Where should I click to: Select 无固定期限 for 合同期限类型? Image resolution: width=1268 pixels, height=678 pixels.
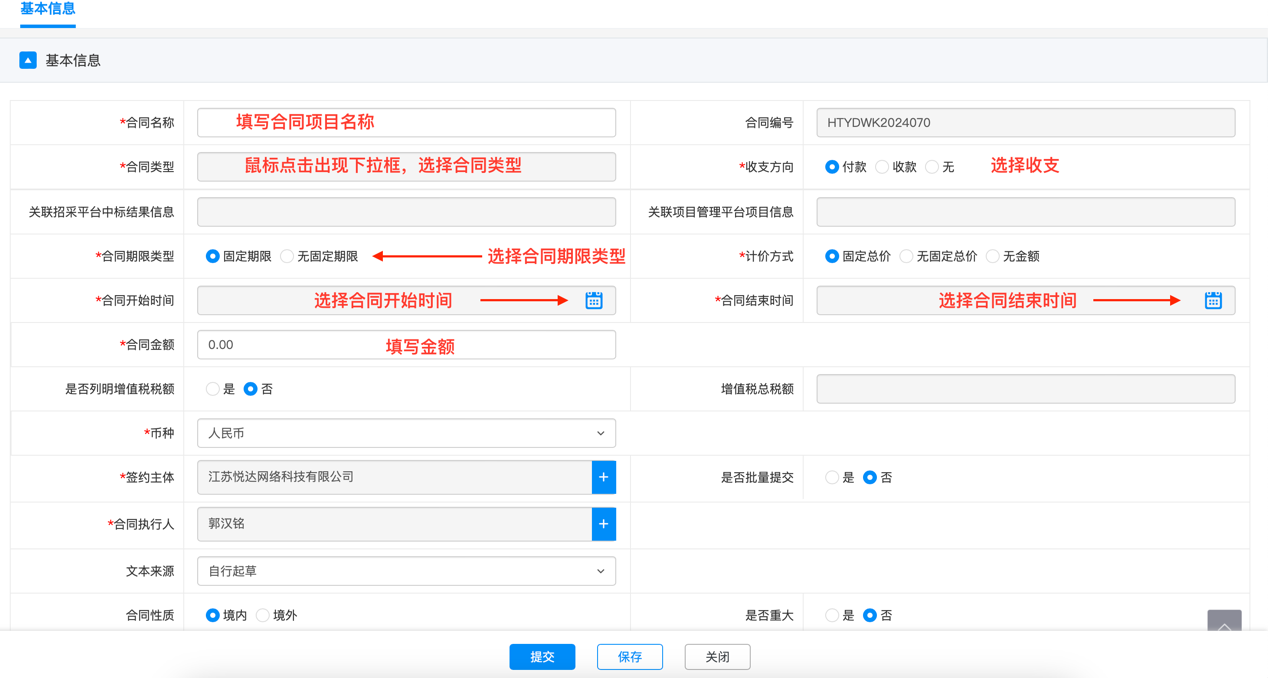286,255
